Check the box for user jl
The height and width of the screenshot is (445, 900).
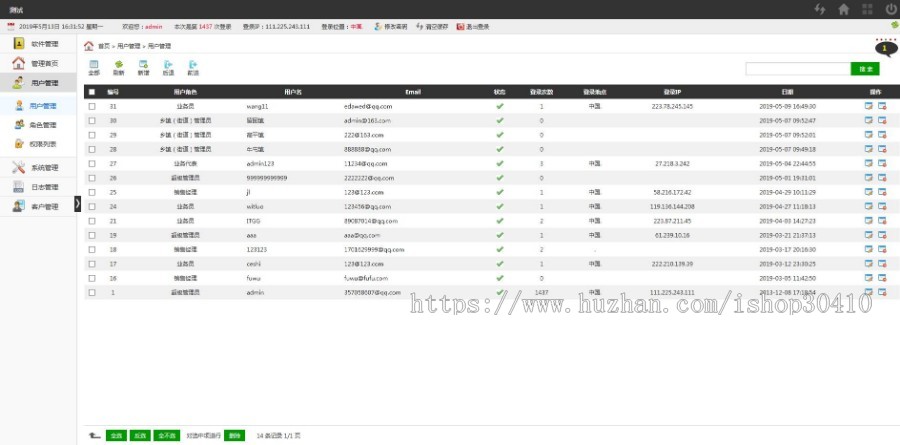click(92, 192)
